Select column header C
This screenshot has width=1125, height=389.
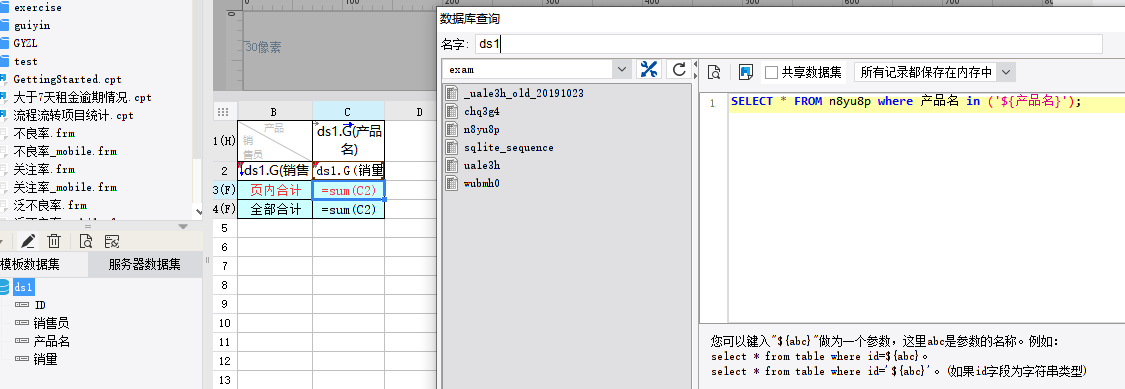point(348,111)
